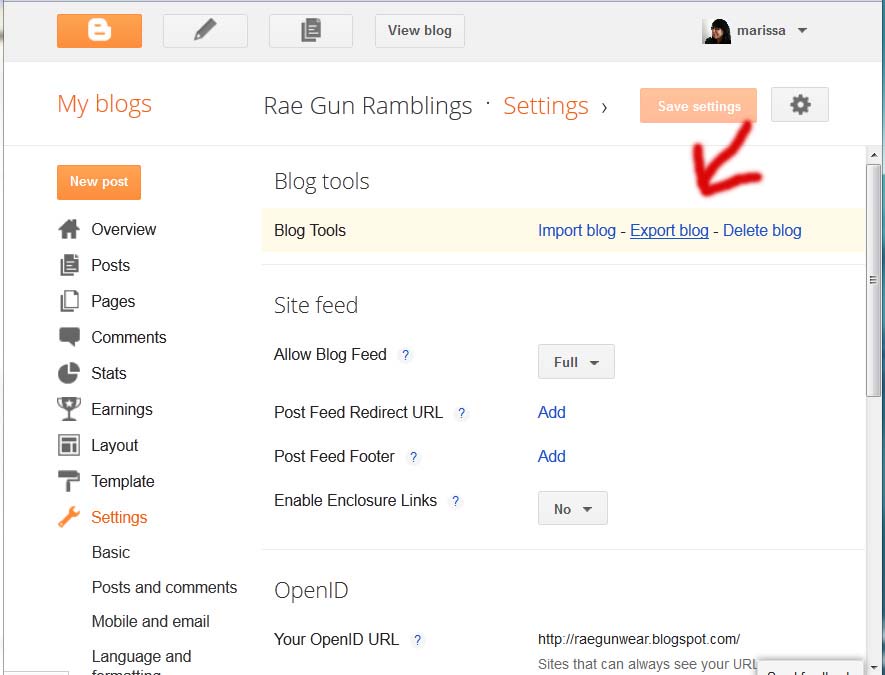Click the OpenID section heading
Viewport: 885px width, 675px height.
pos(311,590)
